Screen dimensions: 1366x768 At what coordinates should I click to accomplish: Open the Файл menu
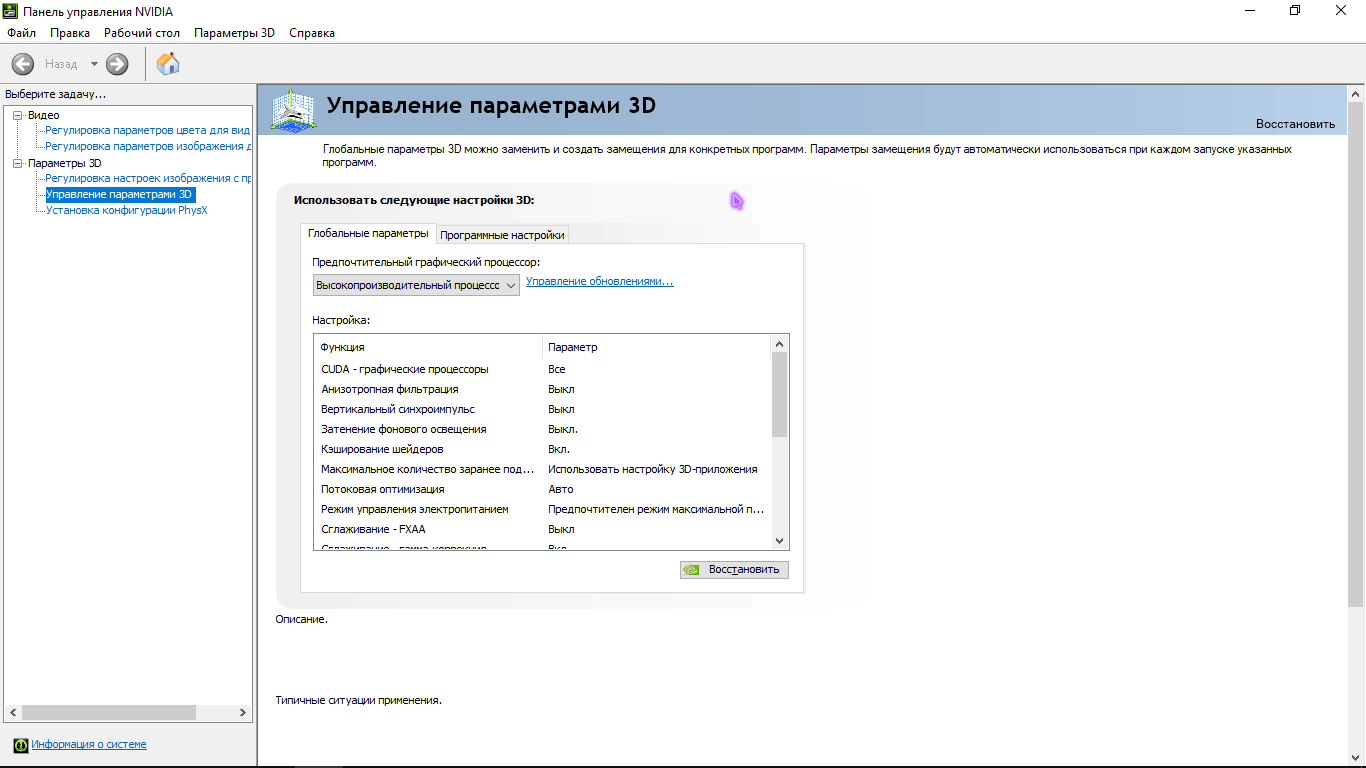(x=21, y=33)
